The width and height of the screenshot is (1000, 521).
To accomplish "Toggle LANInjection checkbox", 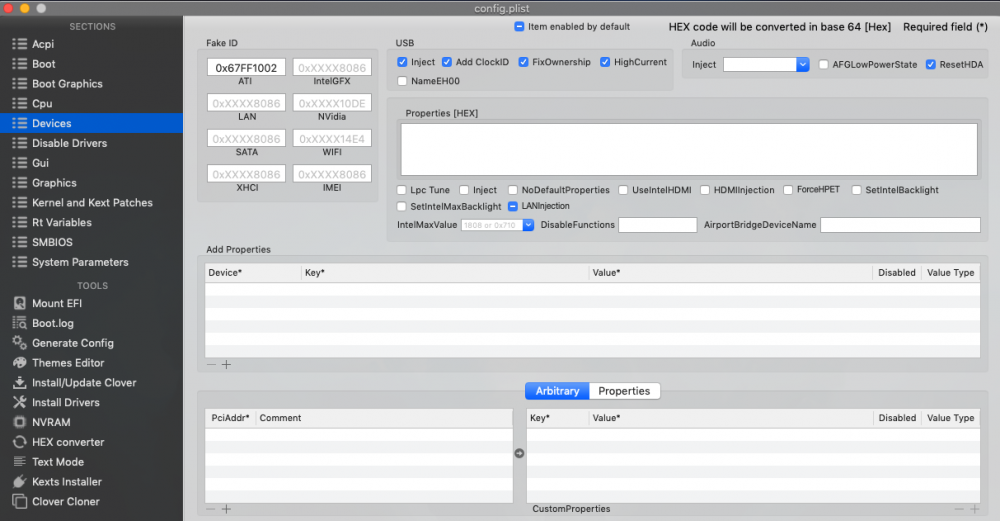I will click(513, 206).
